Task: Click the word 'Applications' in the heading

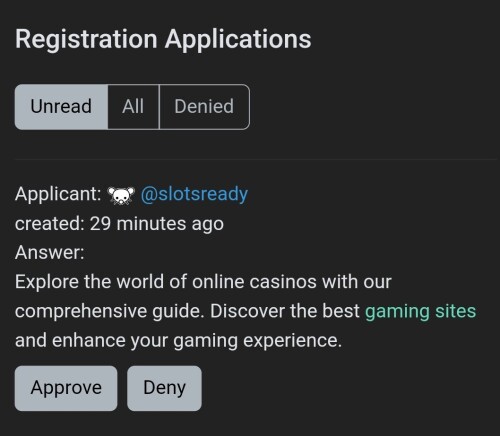Action: (x=238, y=39)
